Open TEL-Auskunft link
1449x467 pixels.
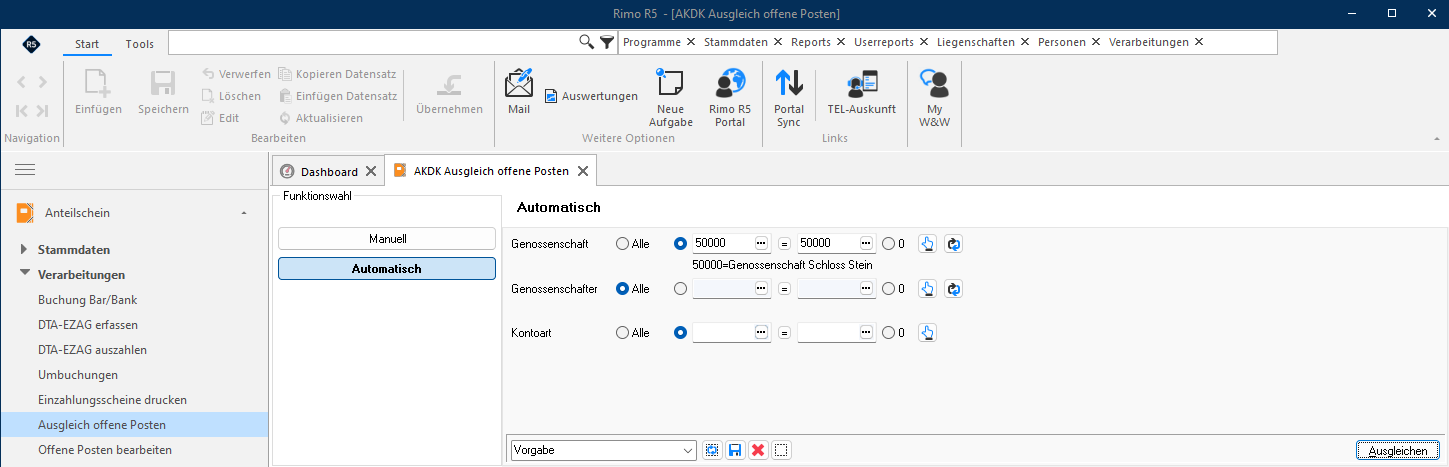click(861, 92)
